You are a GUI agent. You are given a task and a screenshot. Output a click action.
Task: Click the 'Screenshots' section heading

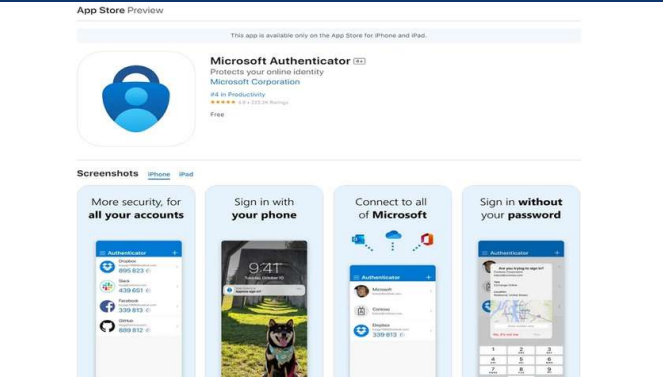click(x=107, y=173)
